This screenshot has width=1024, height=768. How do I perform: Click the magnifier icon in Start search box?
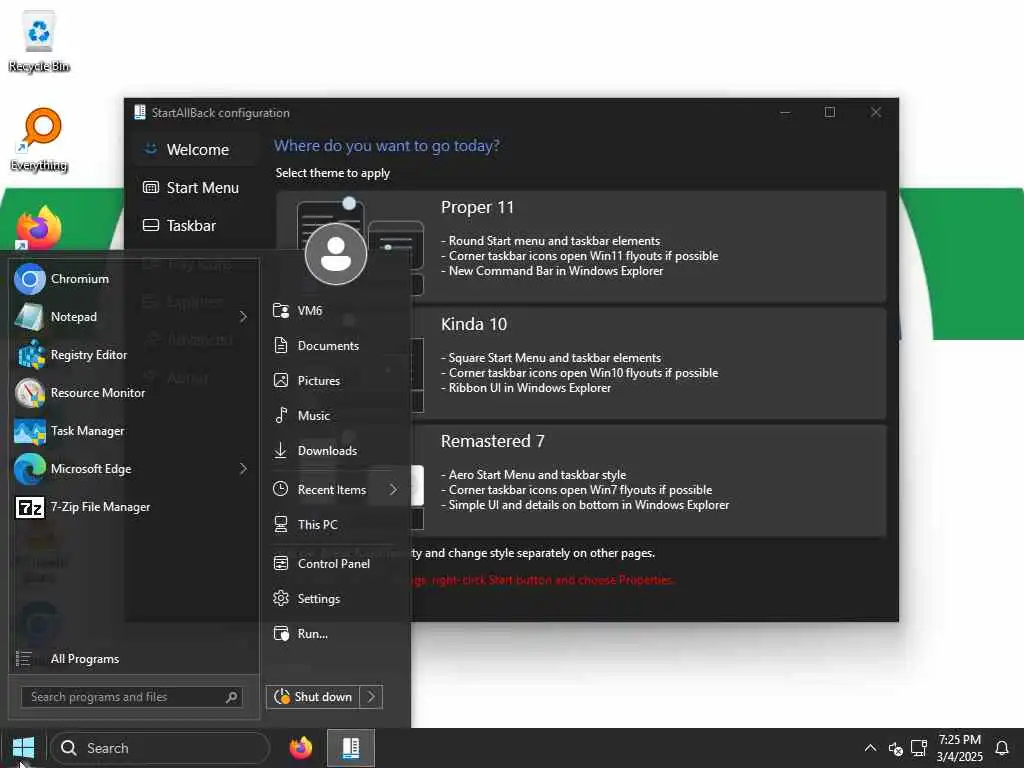[x=231, y=697]
